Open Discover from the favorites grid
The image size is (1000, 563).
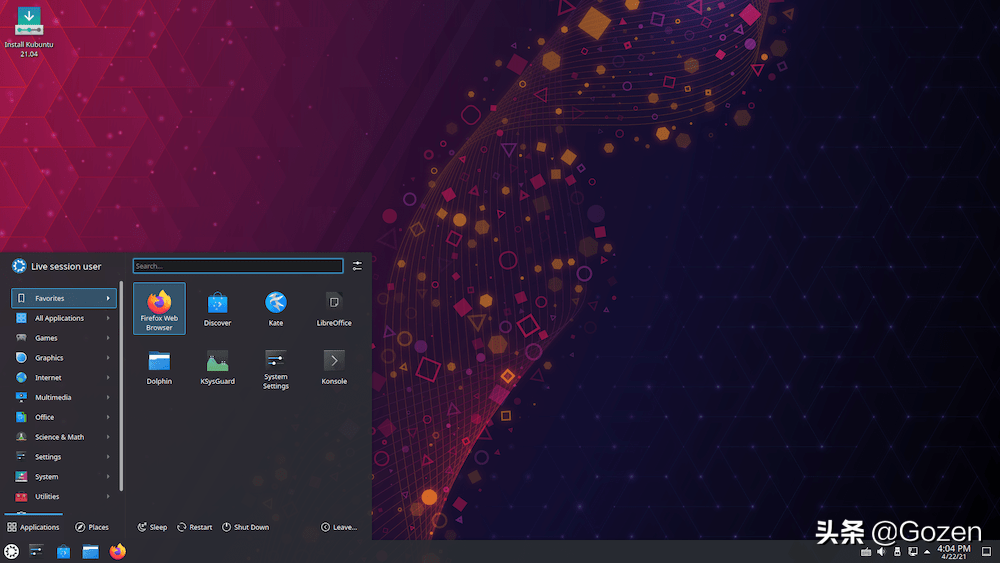coord(217,309)
